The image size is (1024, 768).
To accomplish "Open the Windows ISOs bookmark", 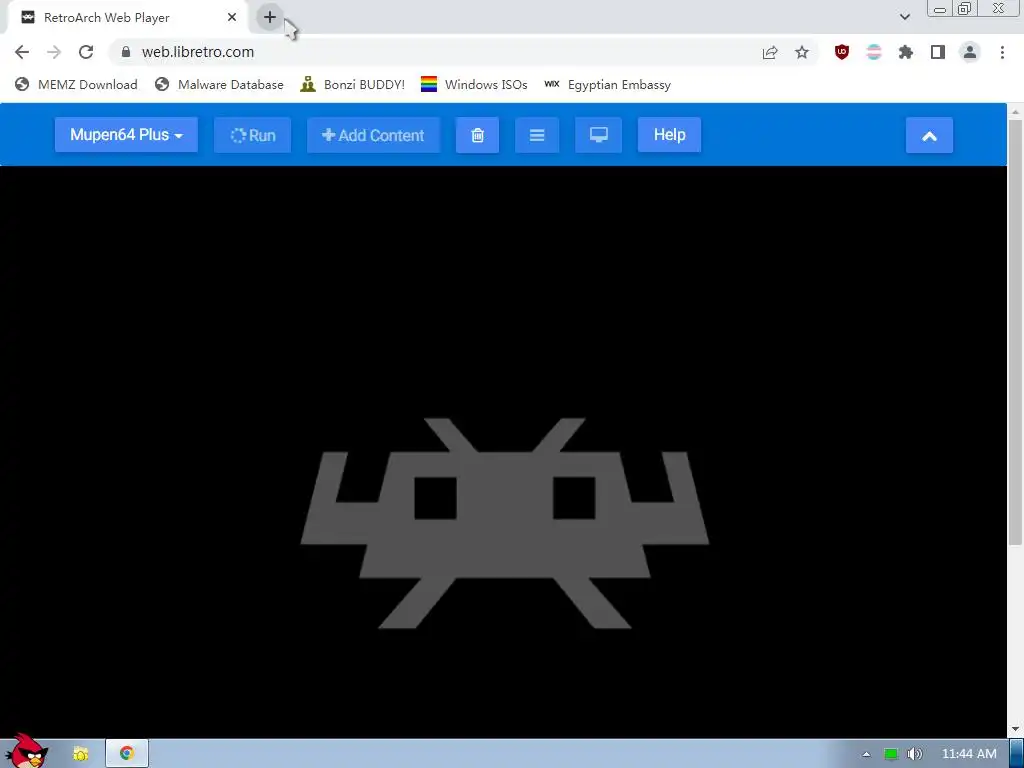I will [474, 85].
